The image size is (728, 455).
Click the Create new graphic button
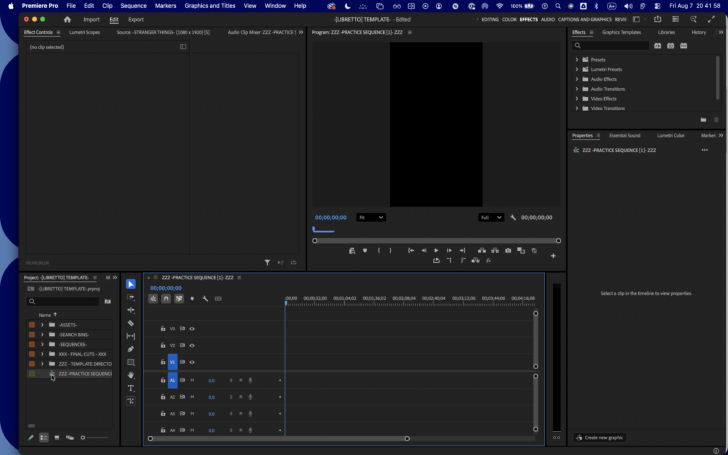(599, 437)
